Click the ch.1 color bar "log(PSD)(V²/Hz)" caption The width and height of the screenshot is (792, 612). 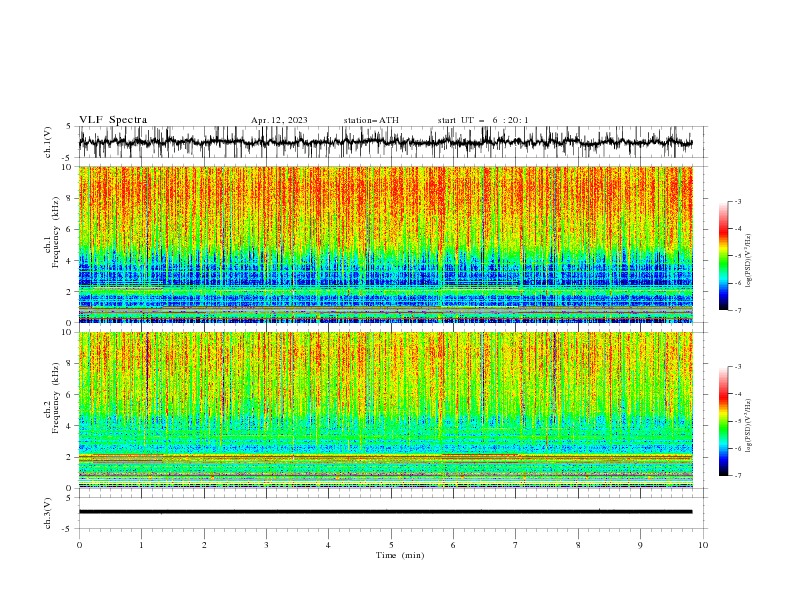748,261
